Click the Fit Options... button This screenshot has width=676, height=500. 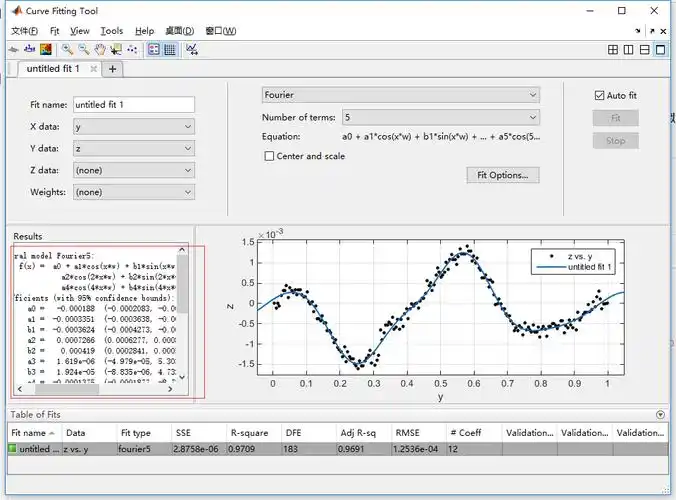click(502, 175)
